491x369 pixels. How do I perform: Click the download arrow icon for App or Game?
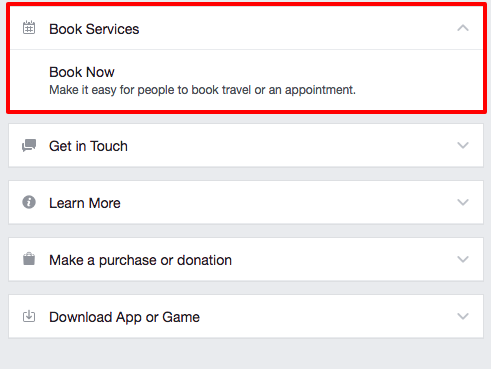(29, 316)
